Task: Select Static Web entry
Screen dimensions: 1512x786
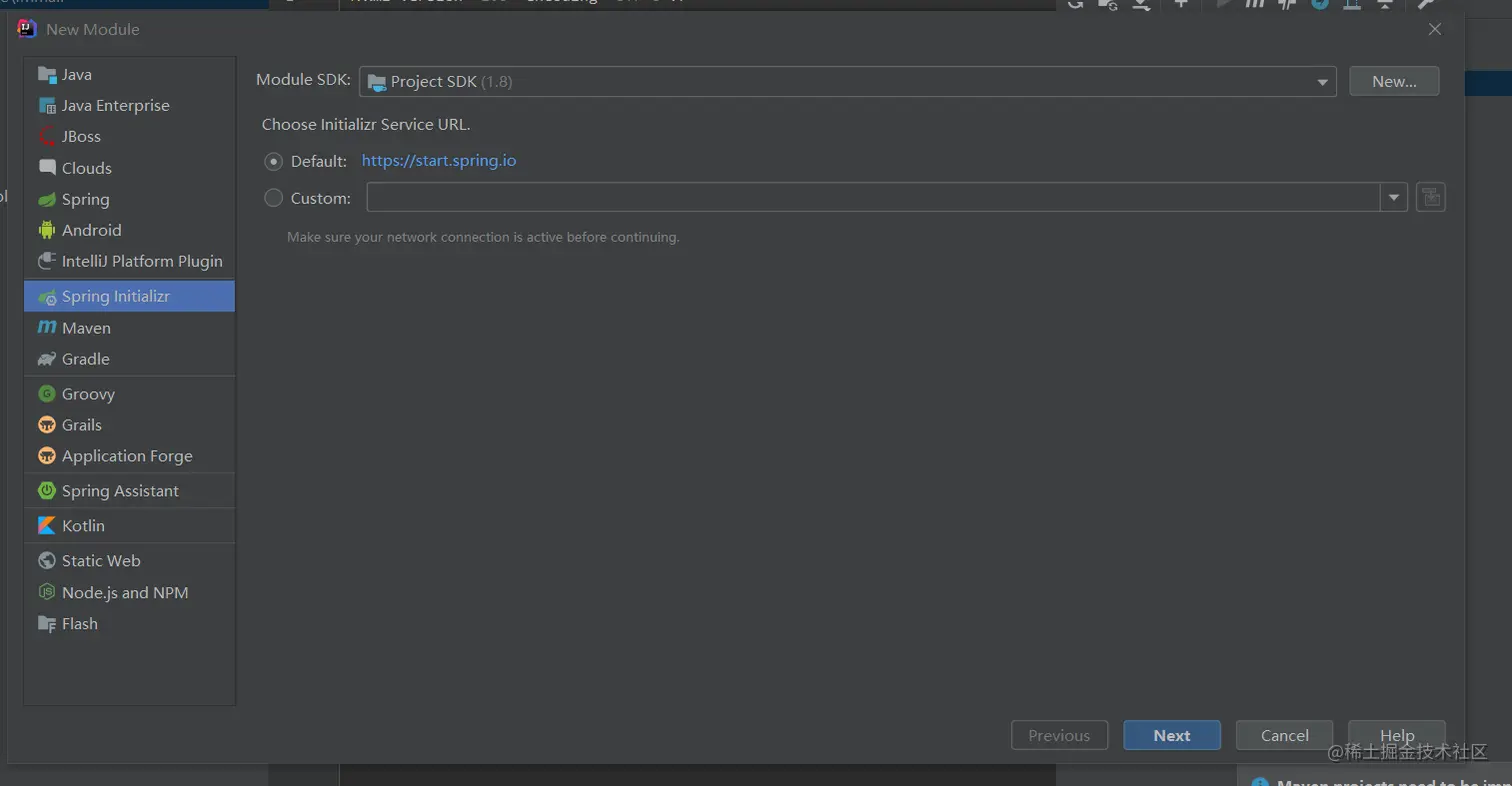Action: (129, 561)
